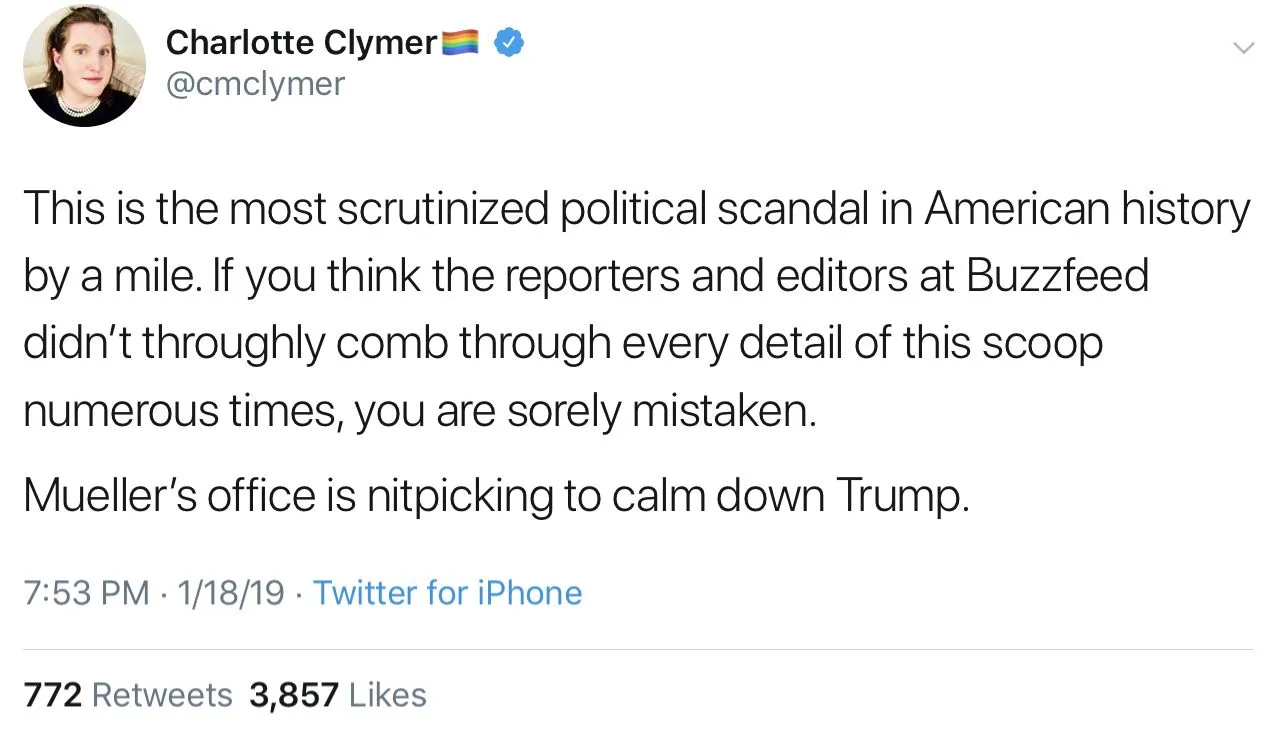Click the 1/18/19 tweet date
Screen dimensions: 1277x736
(x=229, y=593)
